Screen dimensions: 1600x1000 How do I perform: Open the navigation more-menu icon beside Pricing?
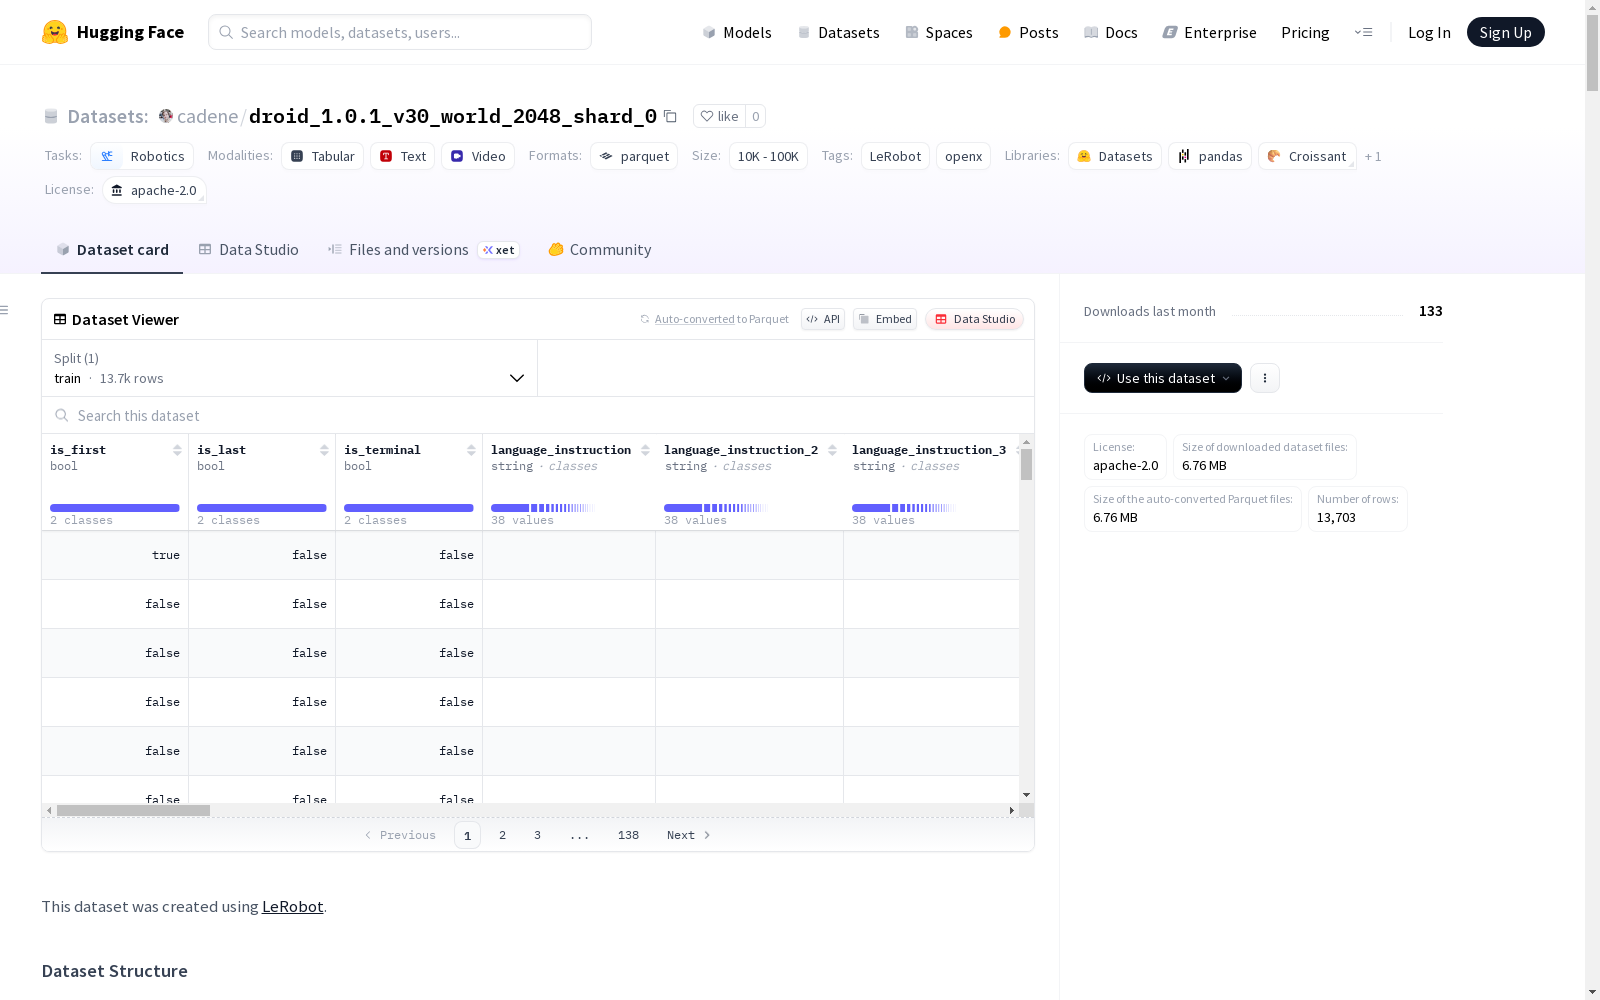tap(1363, 32)
